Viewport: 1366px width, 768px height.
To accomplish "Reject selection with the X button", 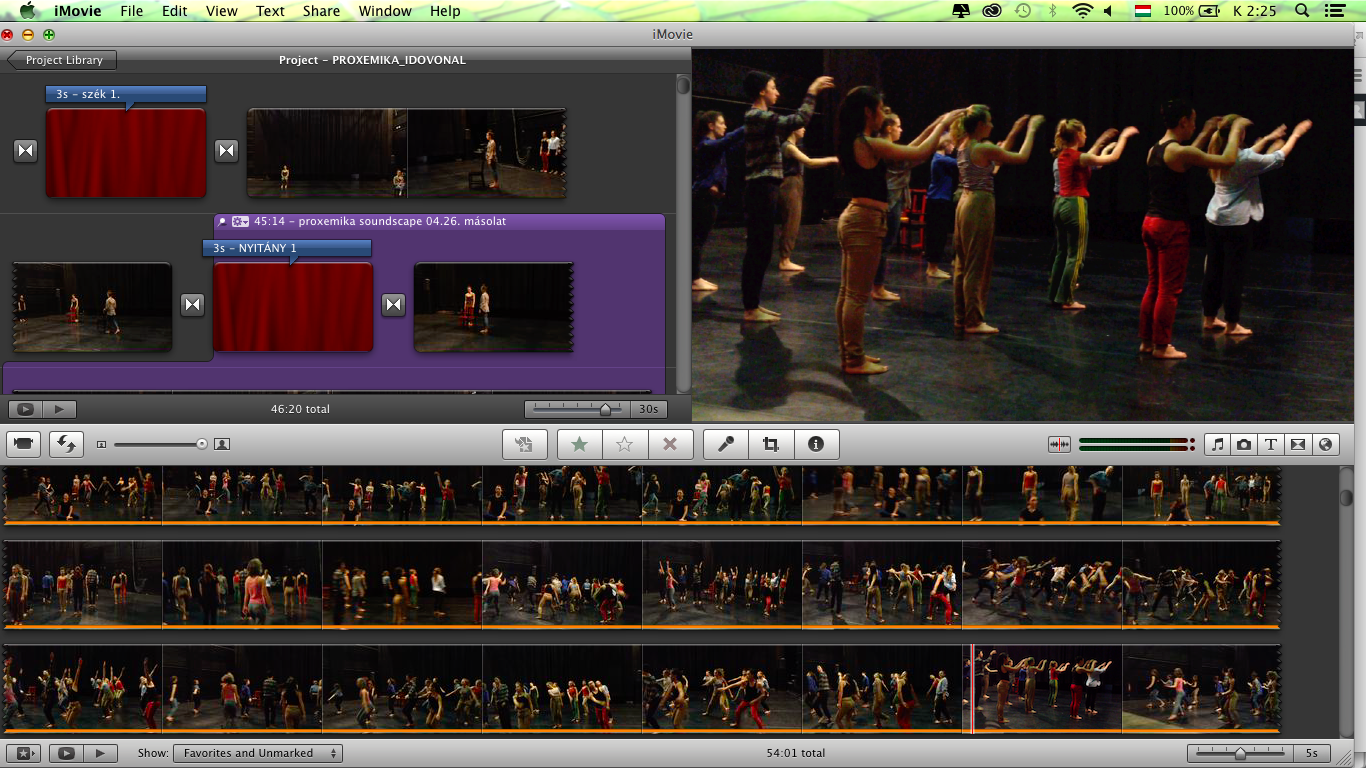I will coord(670,444).
